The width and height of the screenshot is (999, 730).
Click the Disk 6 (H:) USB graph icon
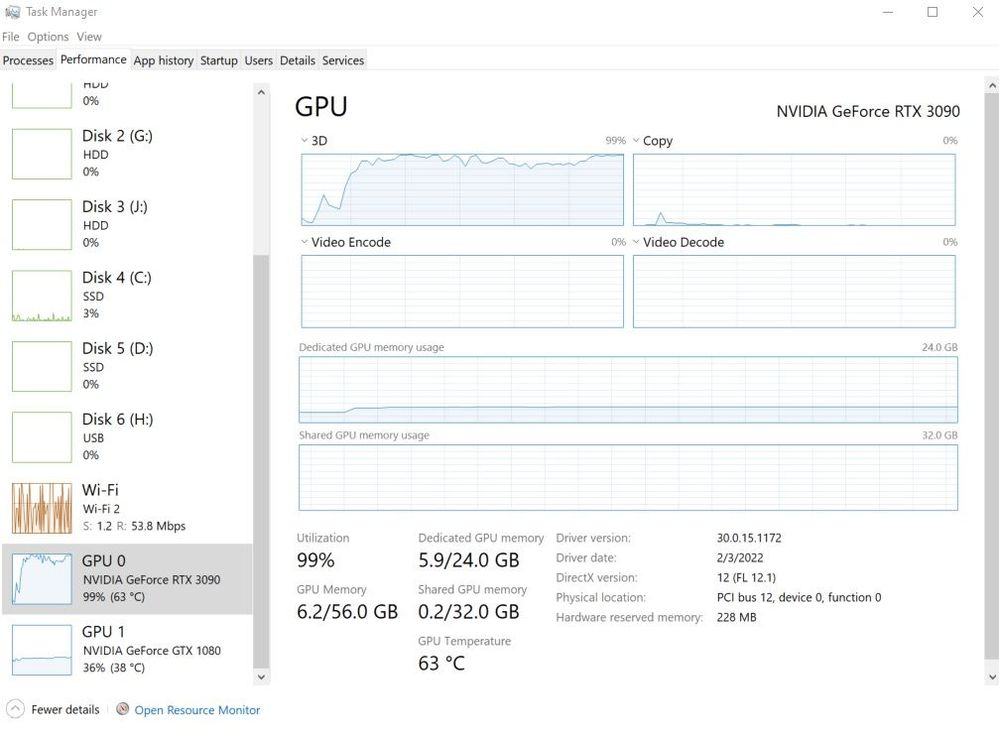(42, 437)
